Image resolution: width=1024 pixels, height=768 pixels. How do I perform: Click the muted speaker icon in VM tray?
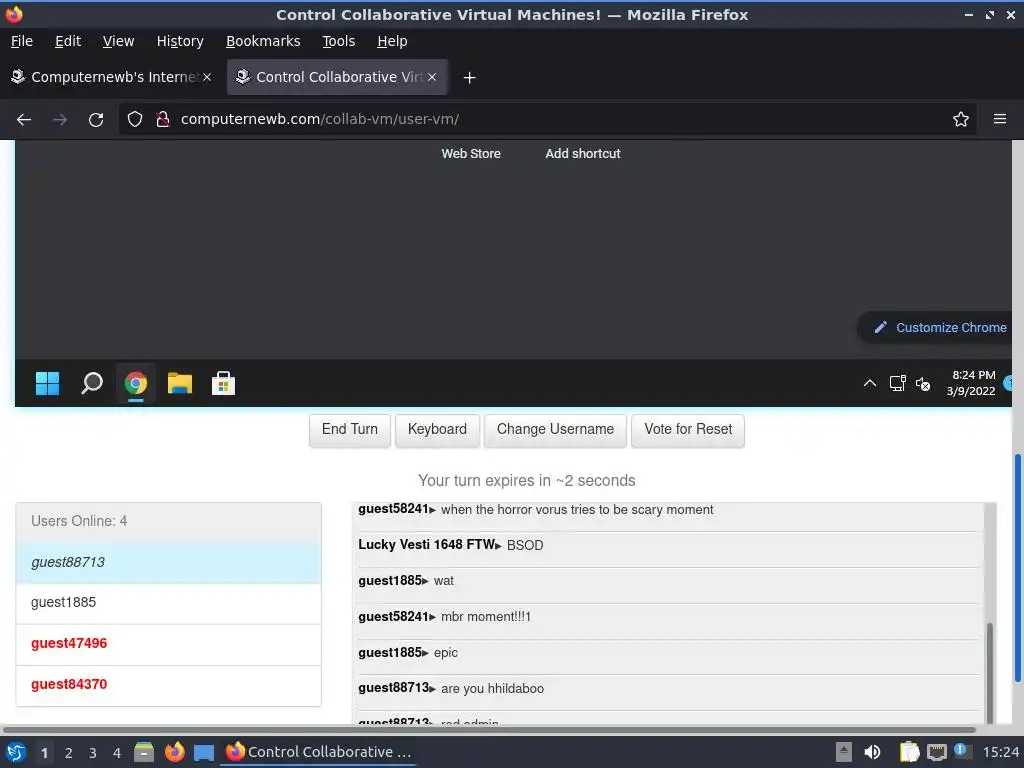[923, 384]
